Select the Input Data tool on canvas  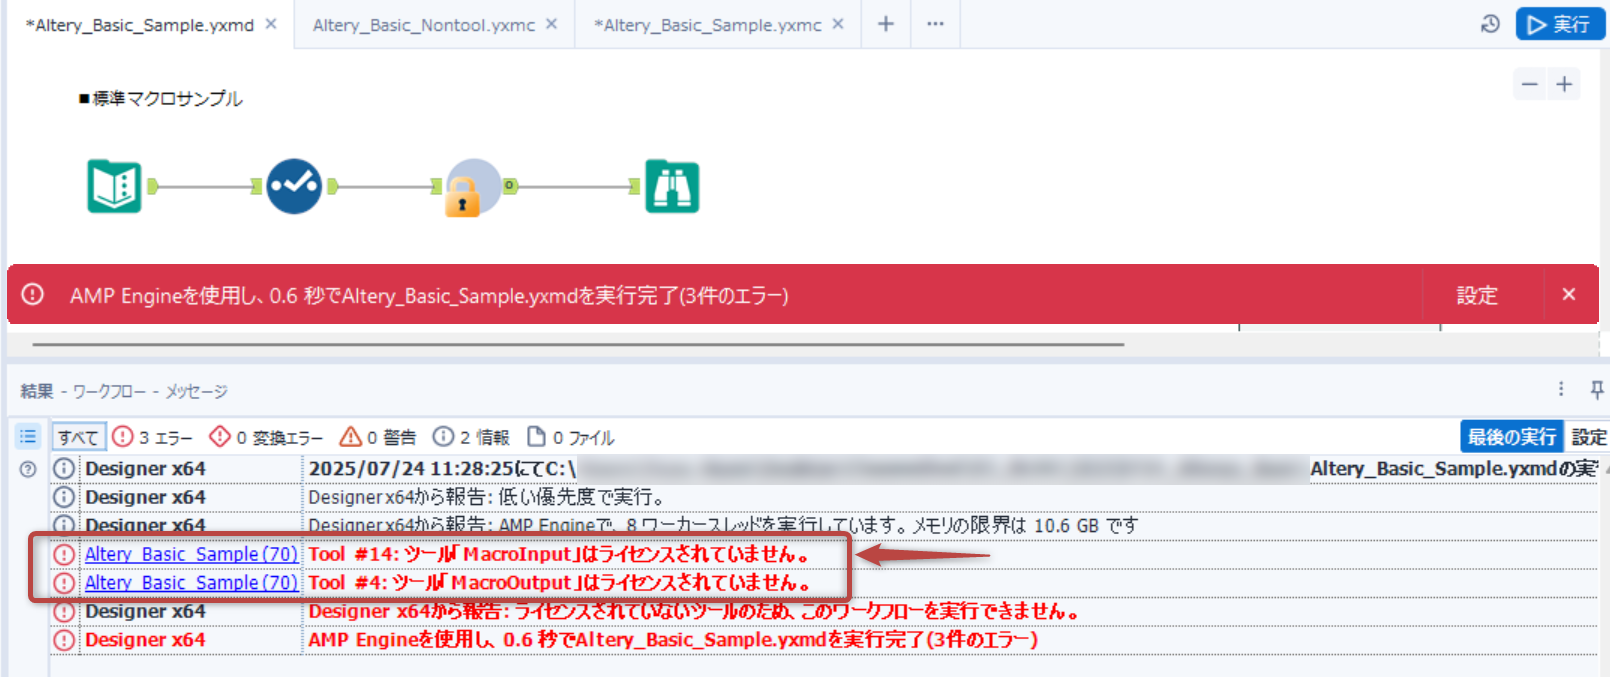pyautogui.click(x=114, y=186)
